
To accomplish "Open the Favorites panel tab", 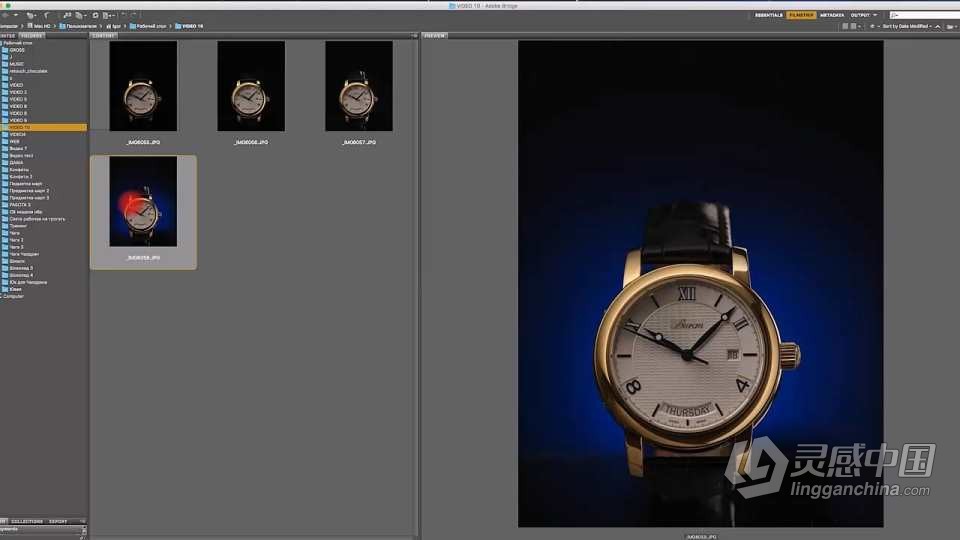I will pyautogui.click(x=8, y=36).
